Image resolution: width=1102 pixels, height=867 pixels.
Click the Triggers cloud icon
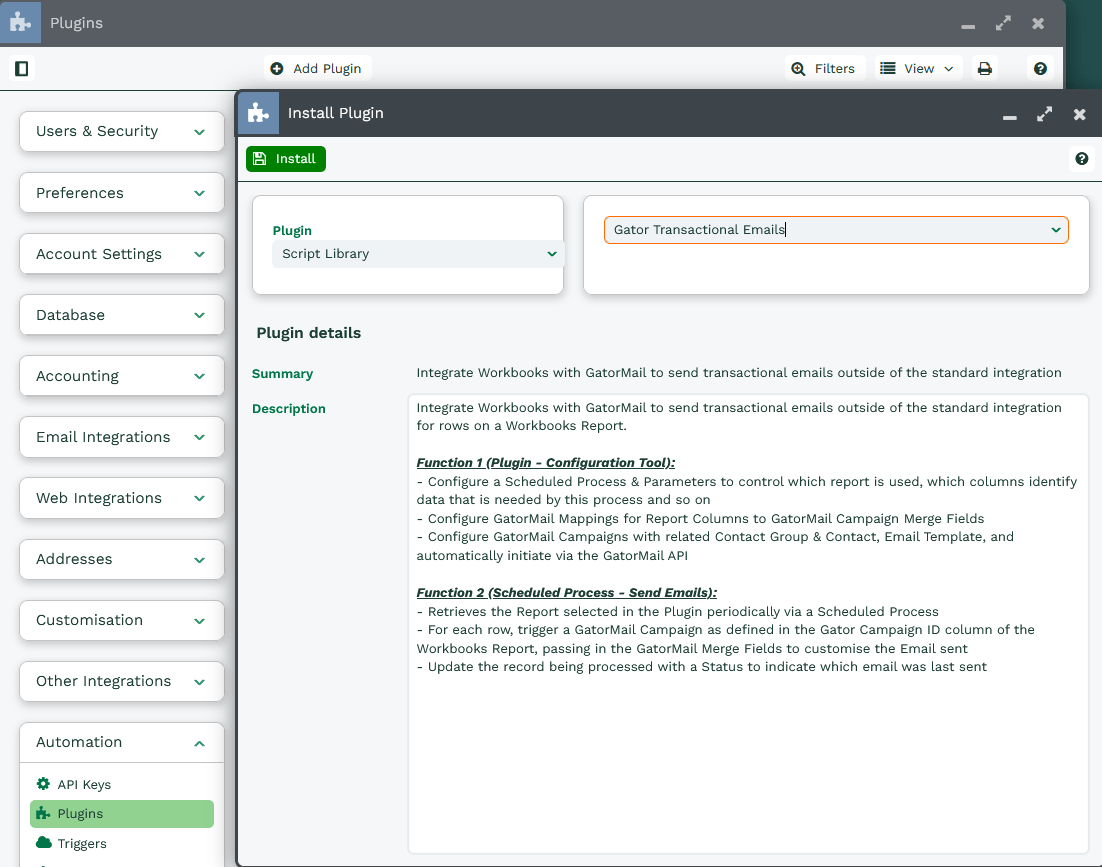pos(44,842)
